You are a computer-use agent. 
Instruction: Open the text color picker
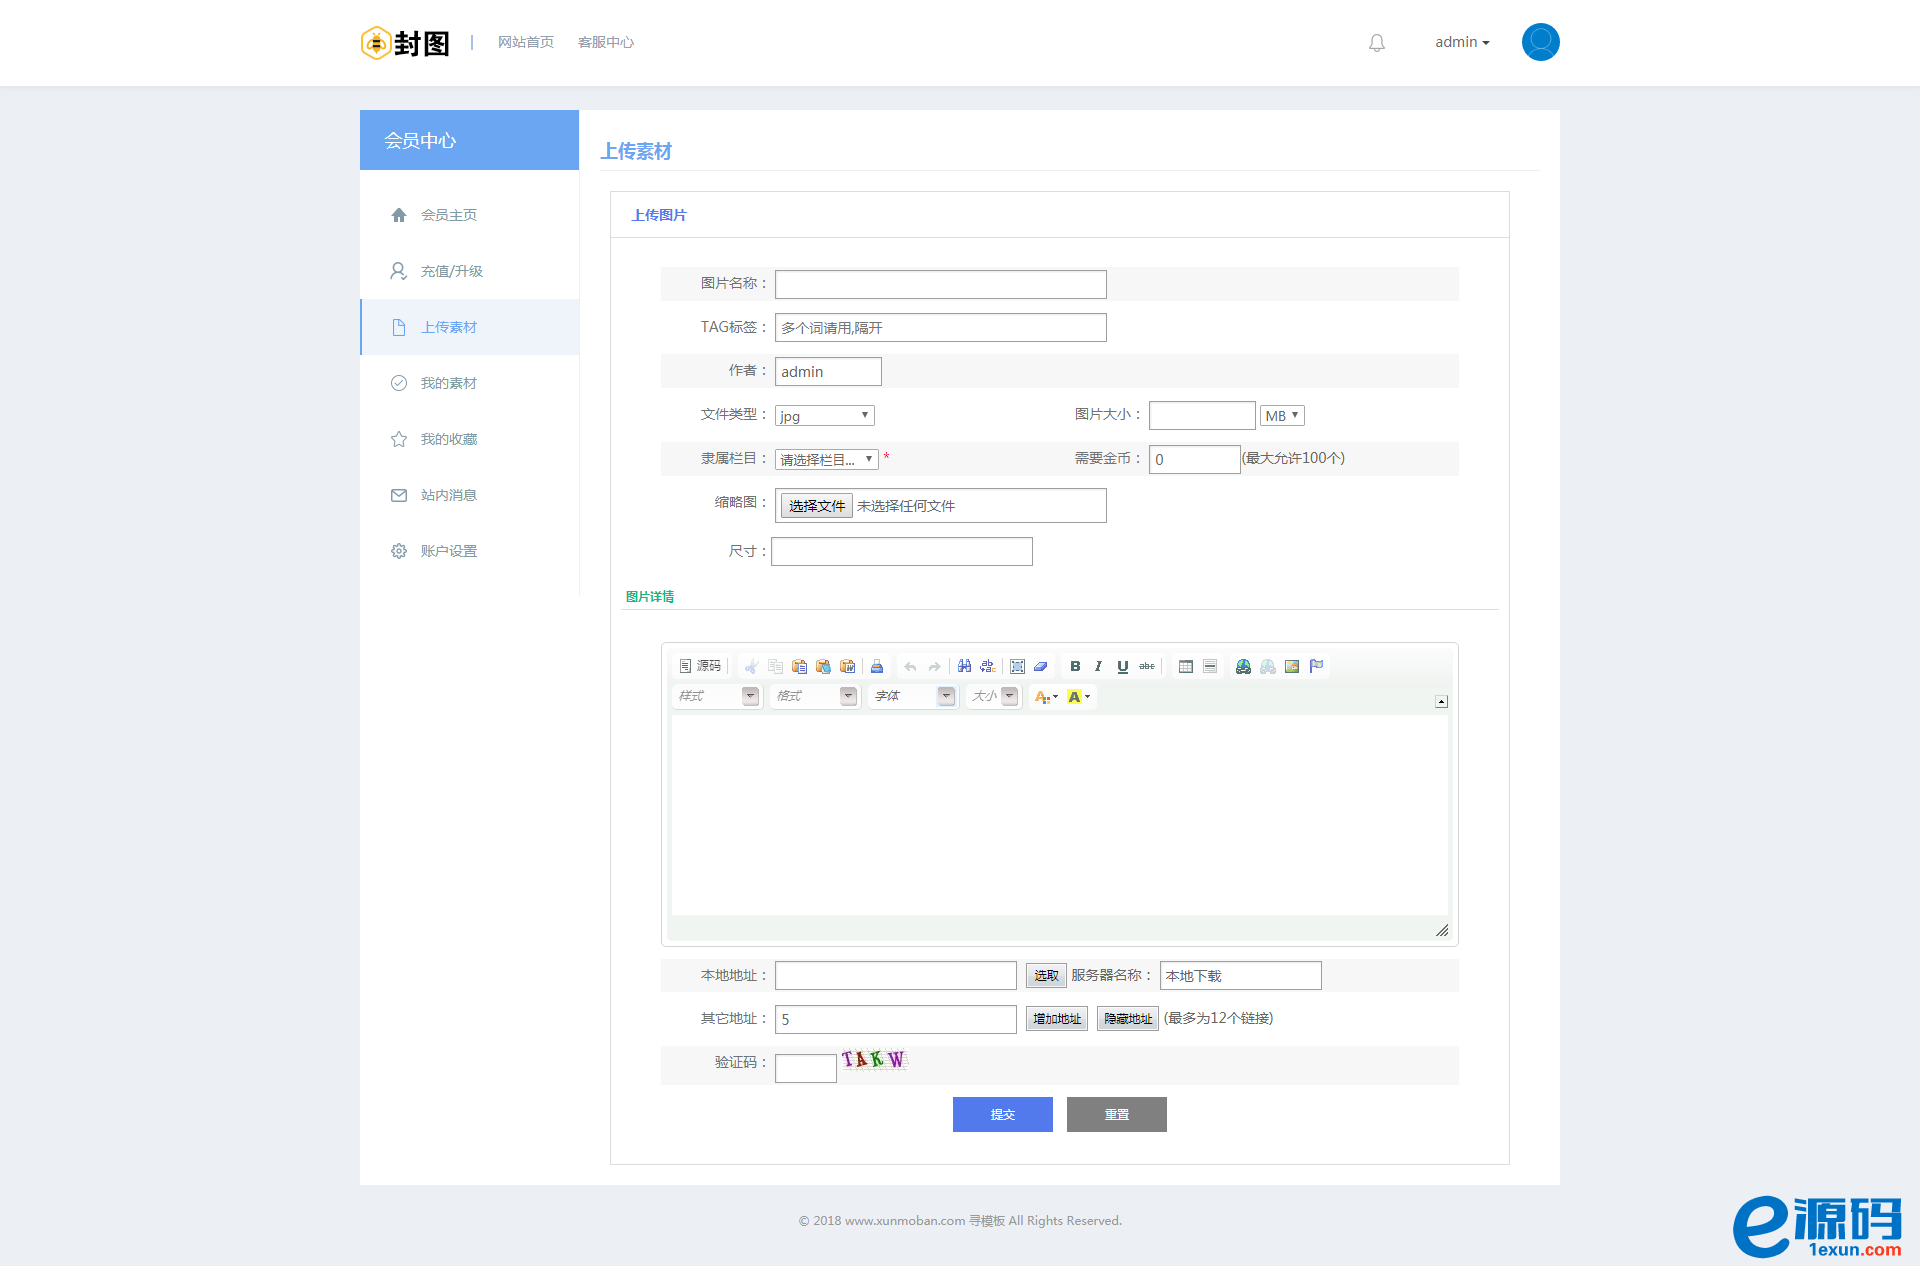1046,697
